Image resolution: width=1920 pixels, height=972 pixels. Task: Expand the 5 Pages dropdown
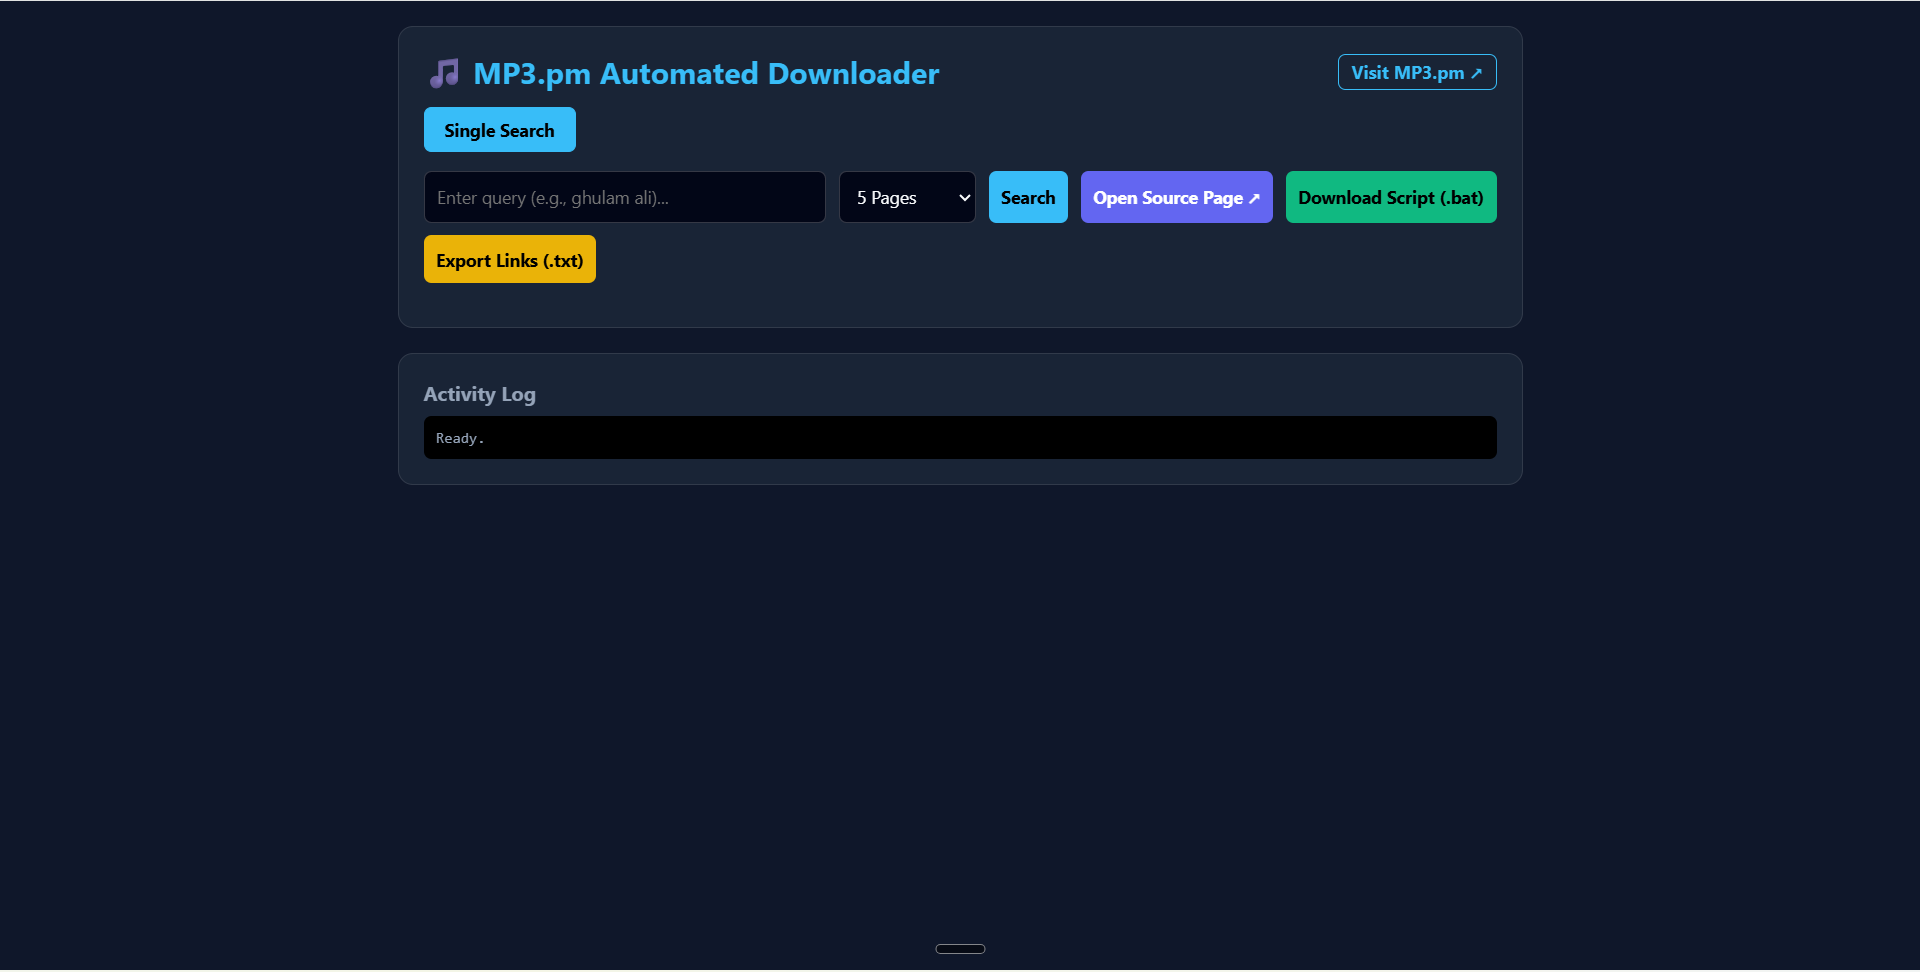tap(907, 197)
